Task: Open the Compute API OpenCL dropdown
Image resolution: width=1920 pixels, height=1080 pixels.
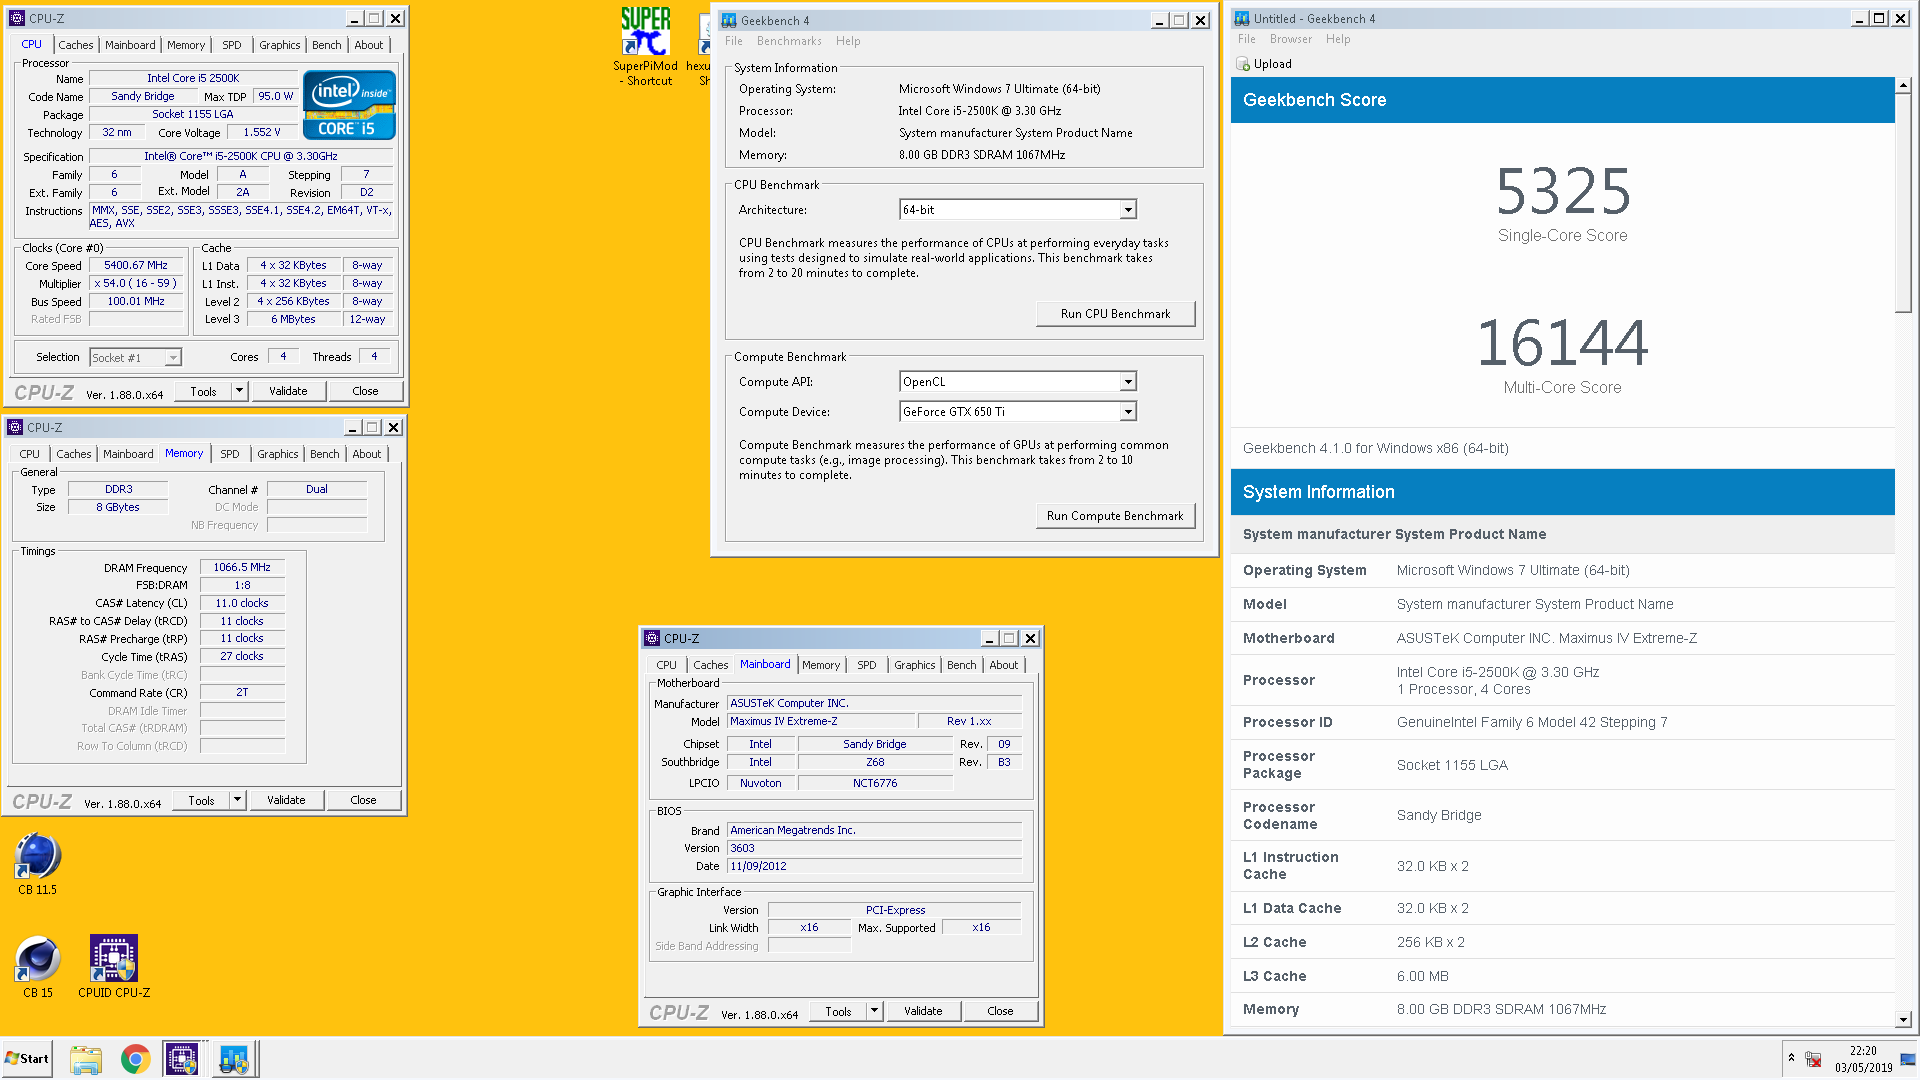Action: [1127, 382]
